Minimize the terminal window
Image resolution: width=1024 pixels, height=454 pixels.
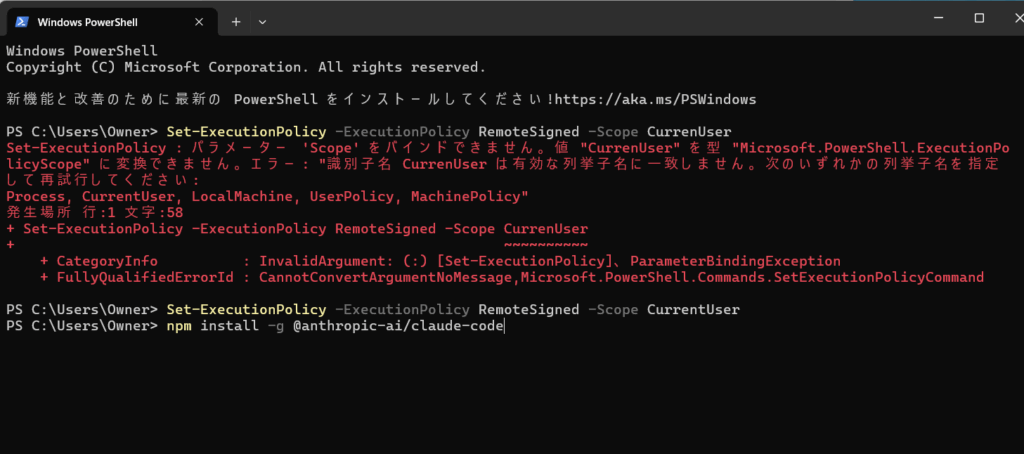[x=932, y=18]
